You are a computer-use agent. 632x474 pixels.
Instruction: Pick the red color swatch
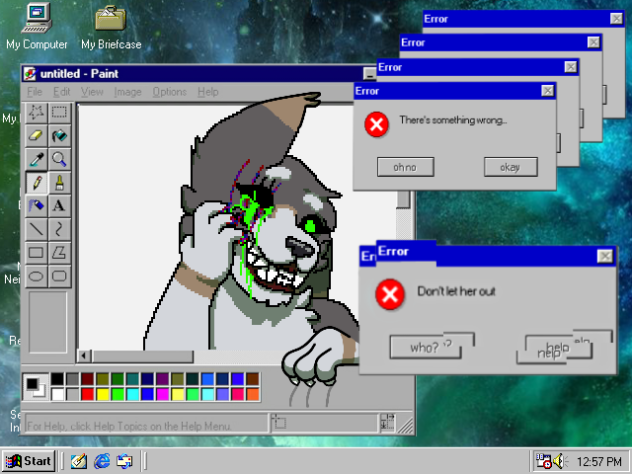[87, 394]
